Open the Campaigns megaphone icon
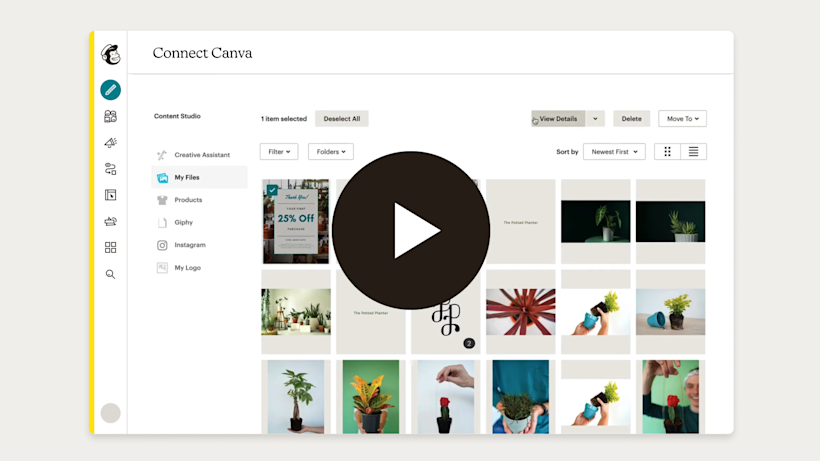This screenshot has height=461, width=820. click(x=111, y=143)
